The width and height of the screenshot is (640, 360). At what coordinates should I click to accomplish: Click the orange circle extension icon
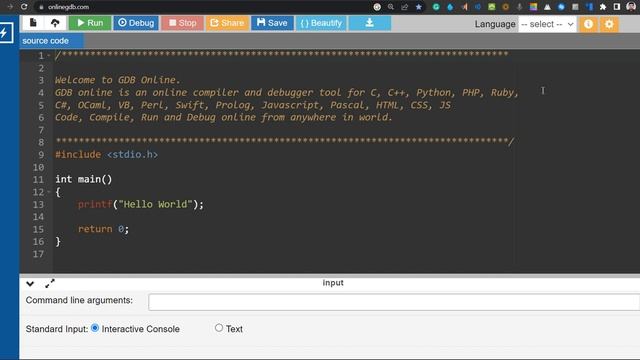[505, 7]
